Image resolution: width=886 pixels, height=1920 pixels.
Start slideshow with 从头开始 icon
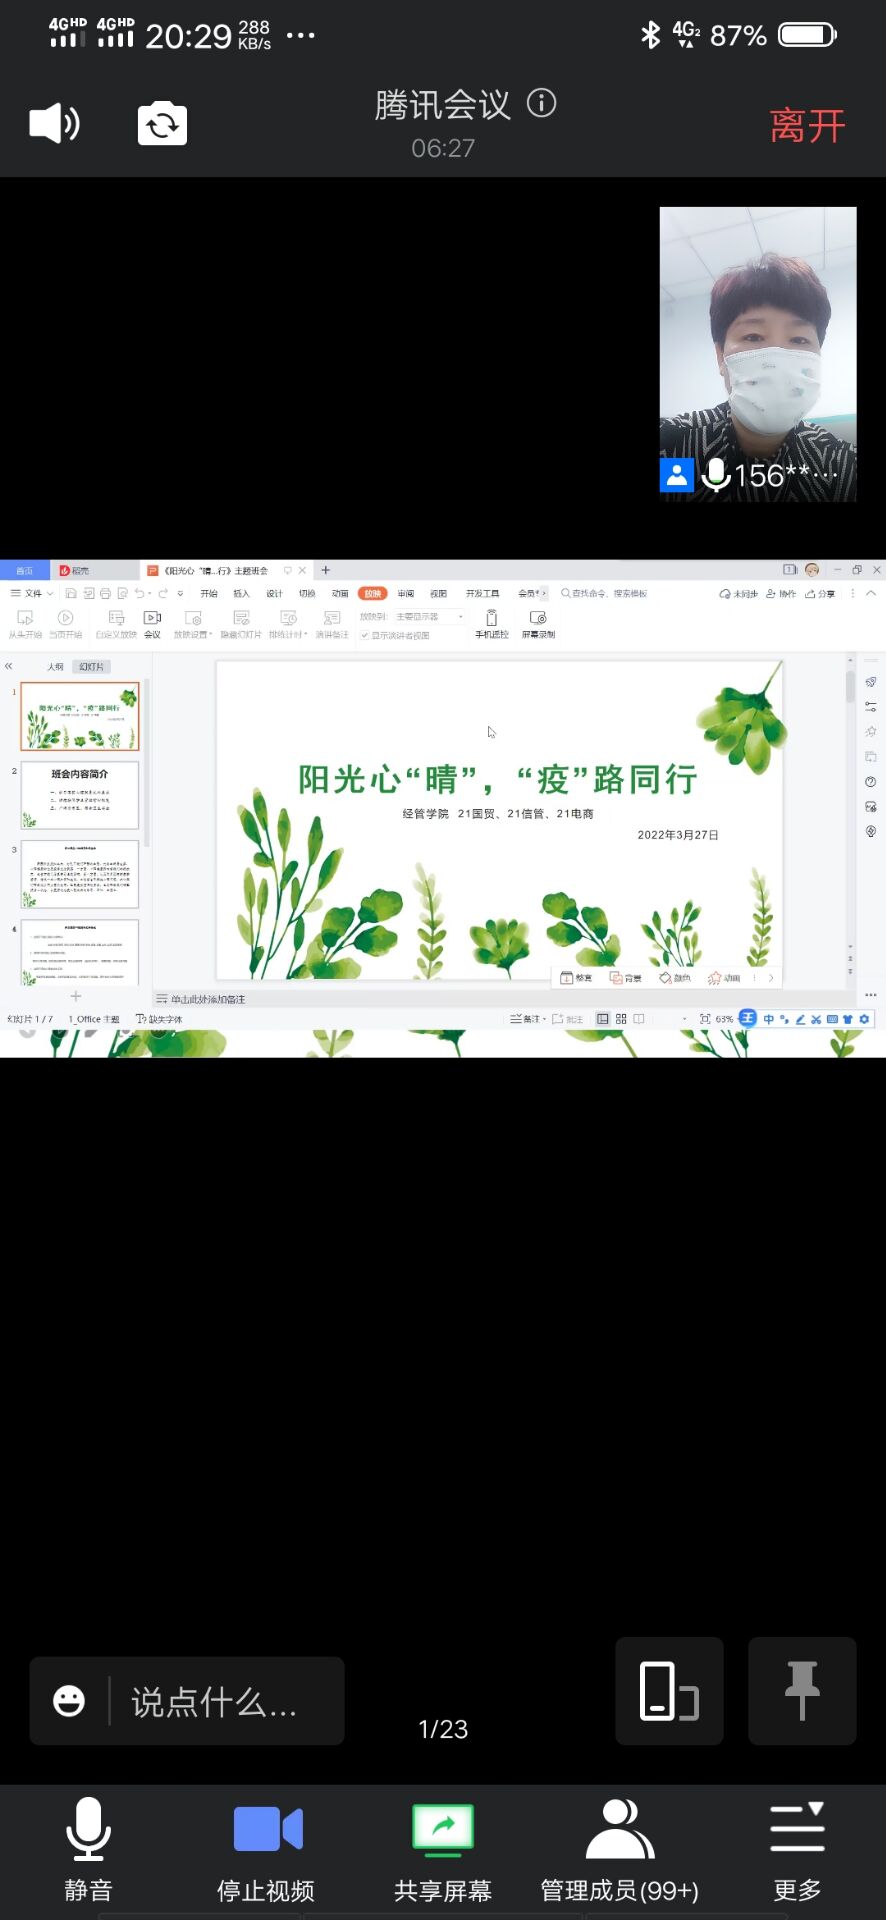25,624
